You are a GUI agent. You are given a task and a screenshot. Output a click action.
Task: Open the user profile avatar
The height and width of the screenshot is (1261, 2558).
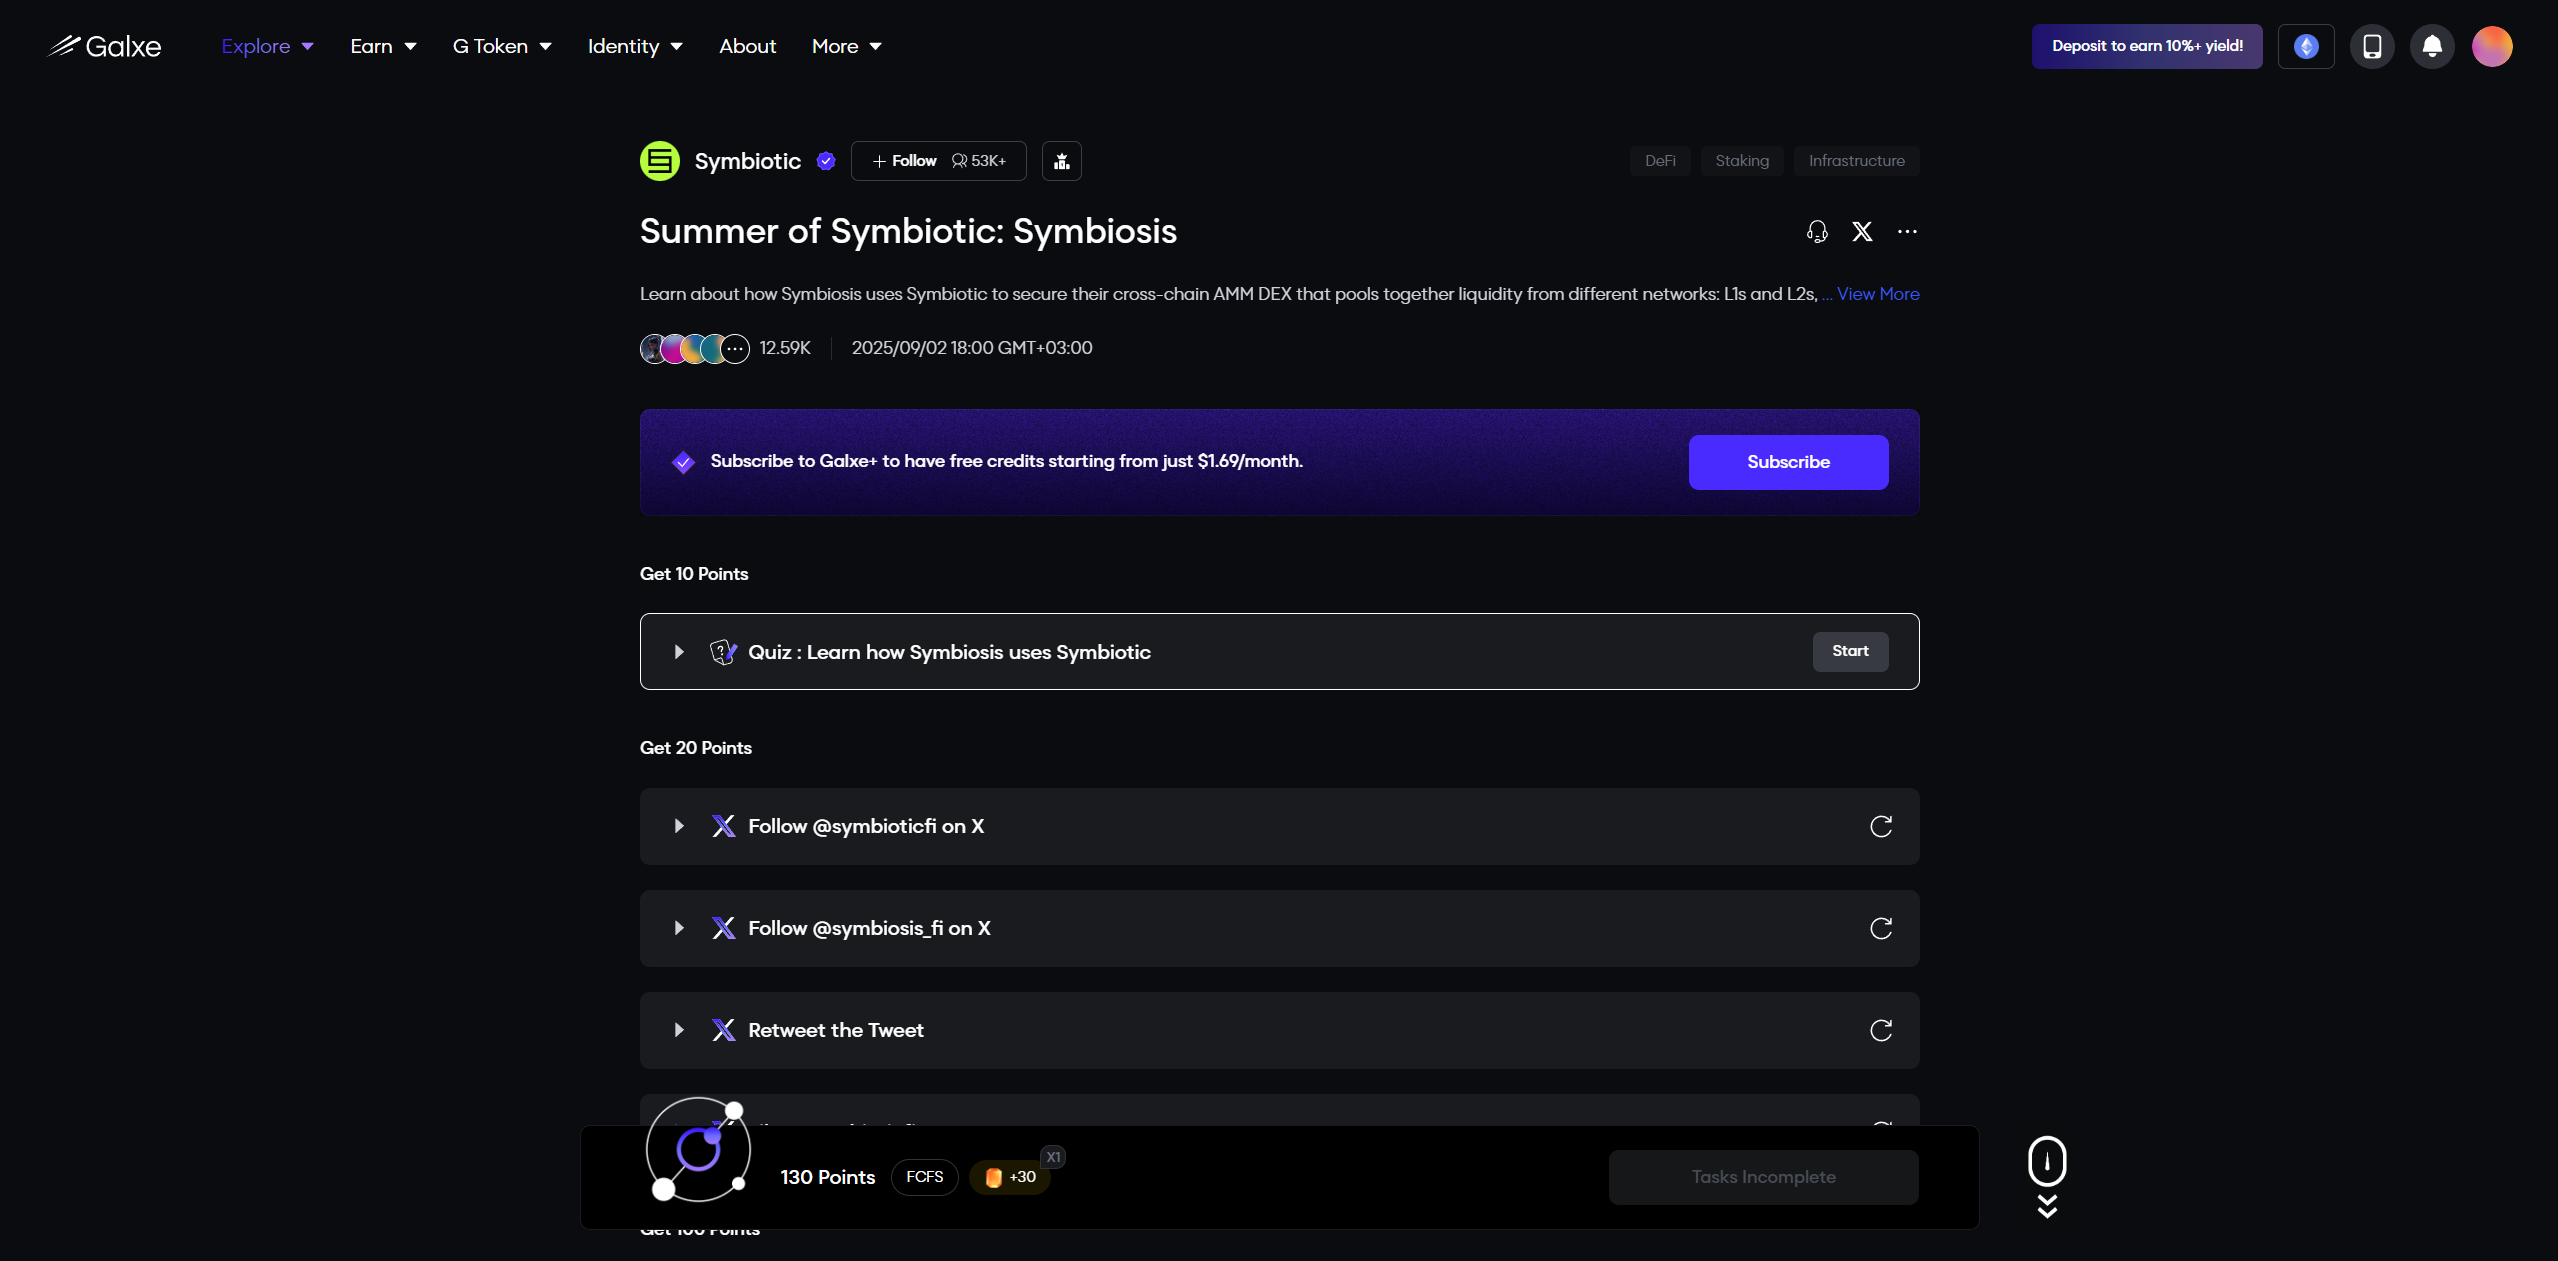[x=2491, y=46]
